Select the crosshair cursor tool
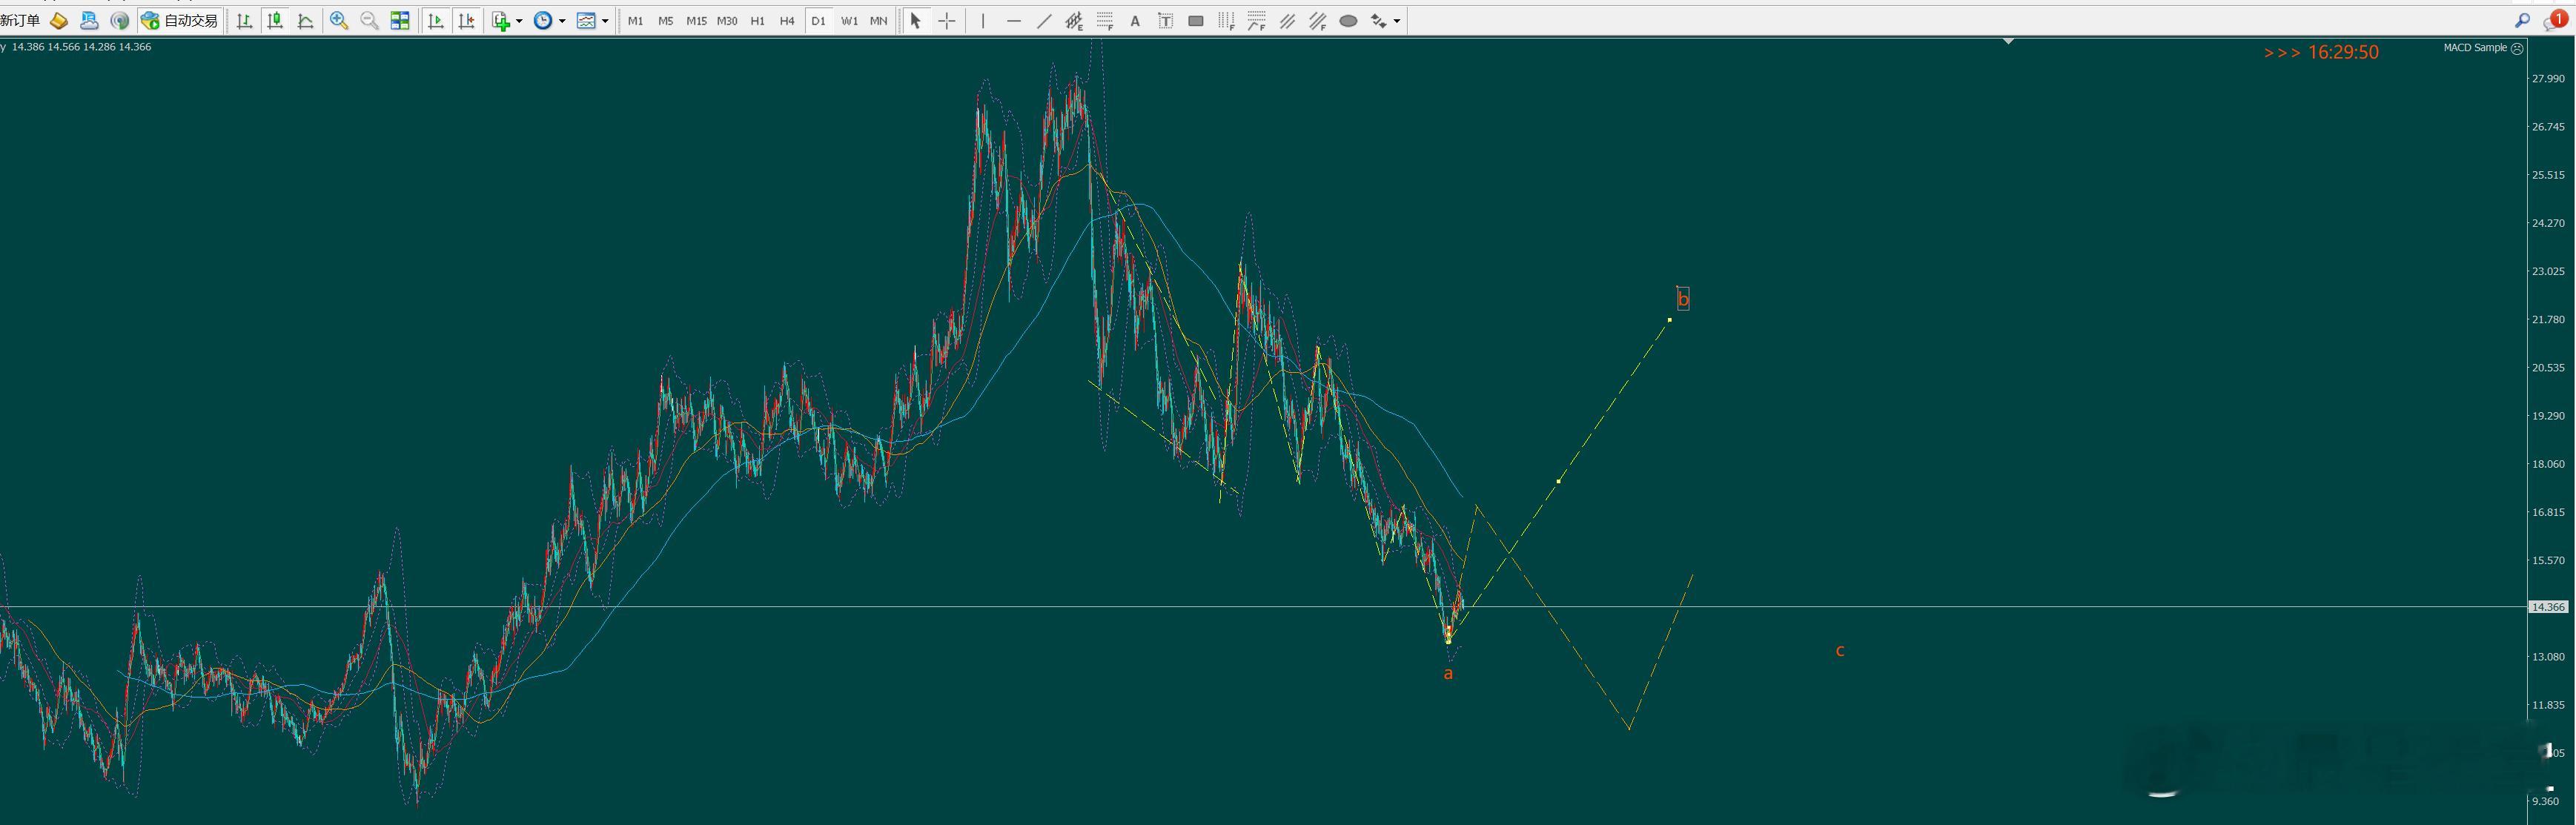 tap(946, 20)
